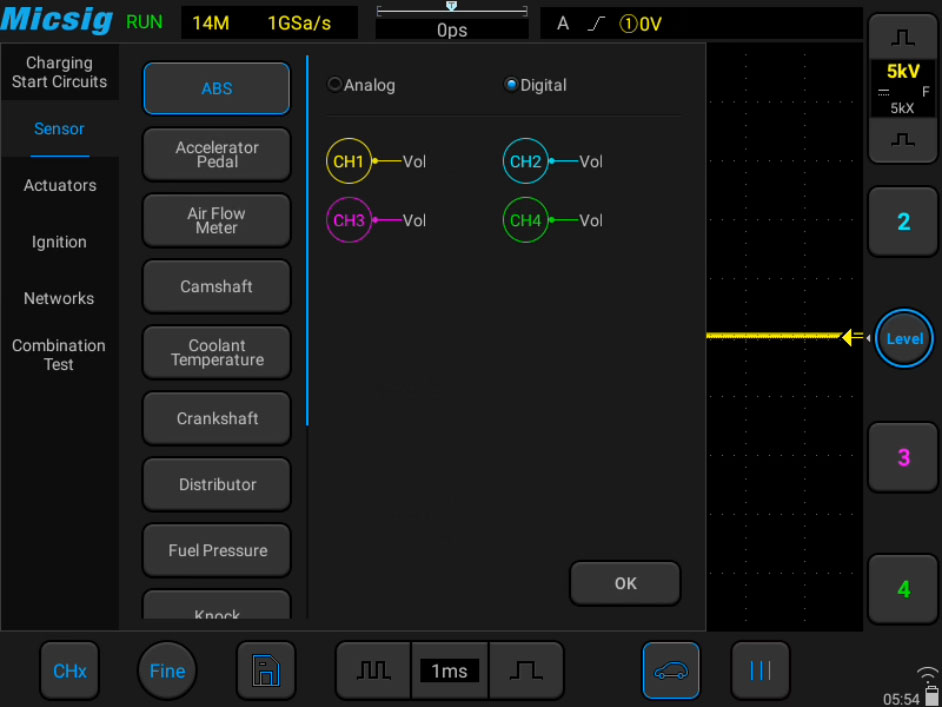Click the save floppy disk icon
Viewport: 942px width, 707px height.
[266, 670]
